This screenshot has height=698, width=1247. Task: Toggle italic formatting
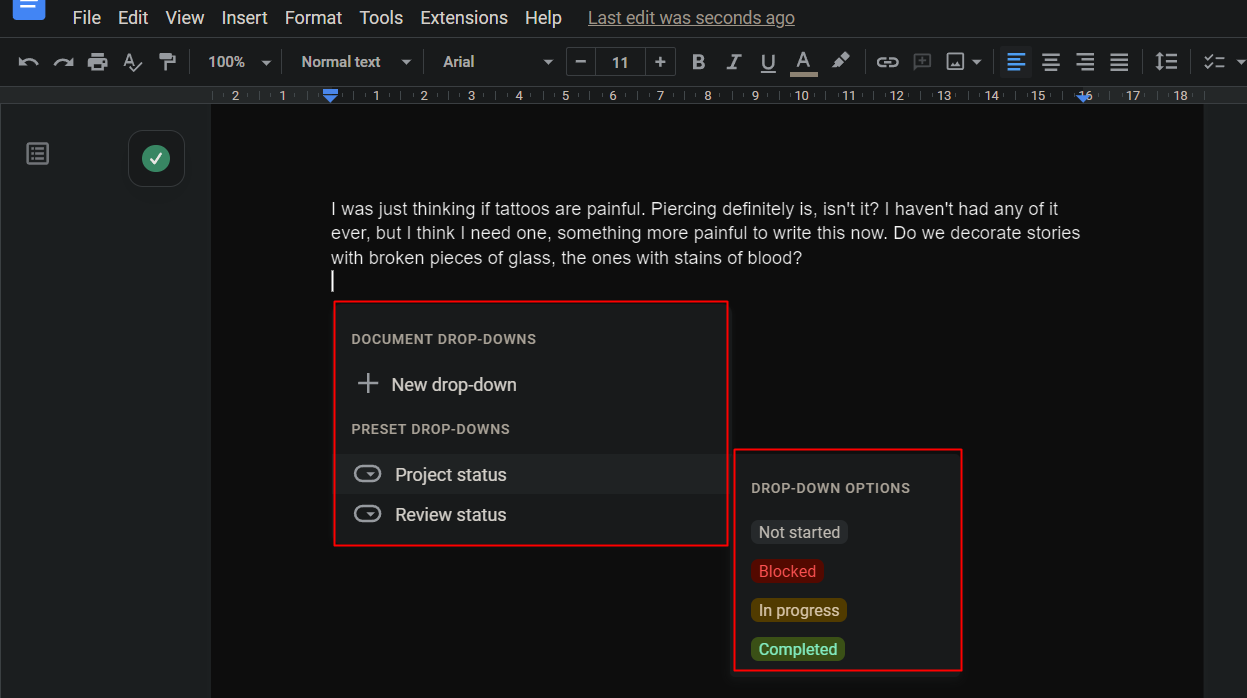coord(733,62)
